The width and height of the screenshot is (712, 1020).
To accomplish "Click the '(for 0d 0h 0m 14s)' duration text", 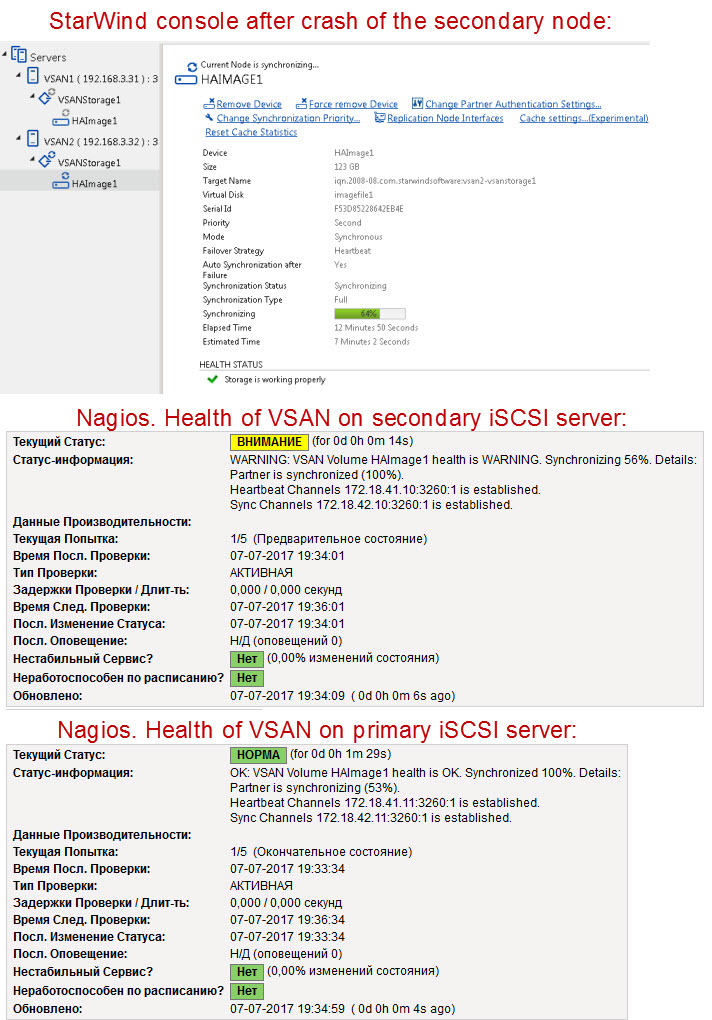I will 362,441.
